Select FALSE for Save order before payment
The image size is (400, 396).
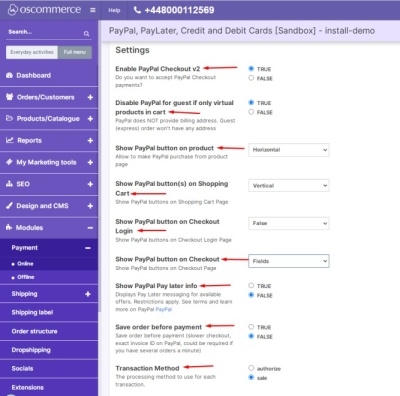tap(251, 336)
